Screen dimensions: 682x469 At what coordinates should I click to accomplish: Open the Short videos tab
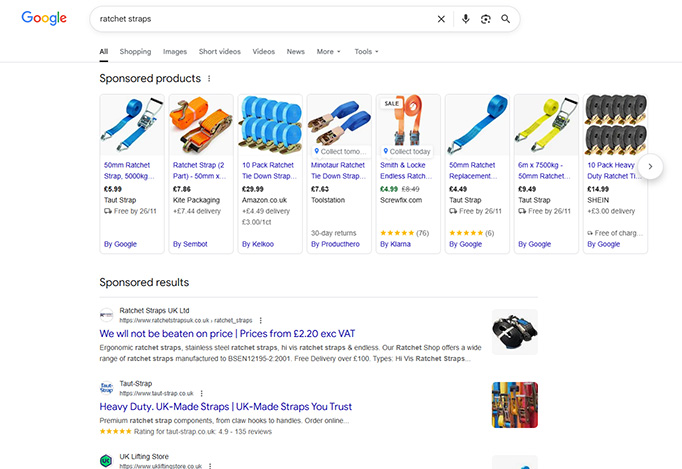[219, 51]
